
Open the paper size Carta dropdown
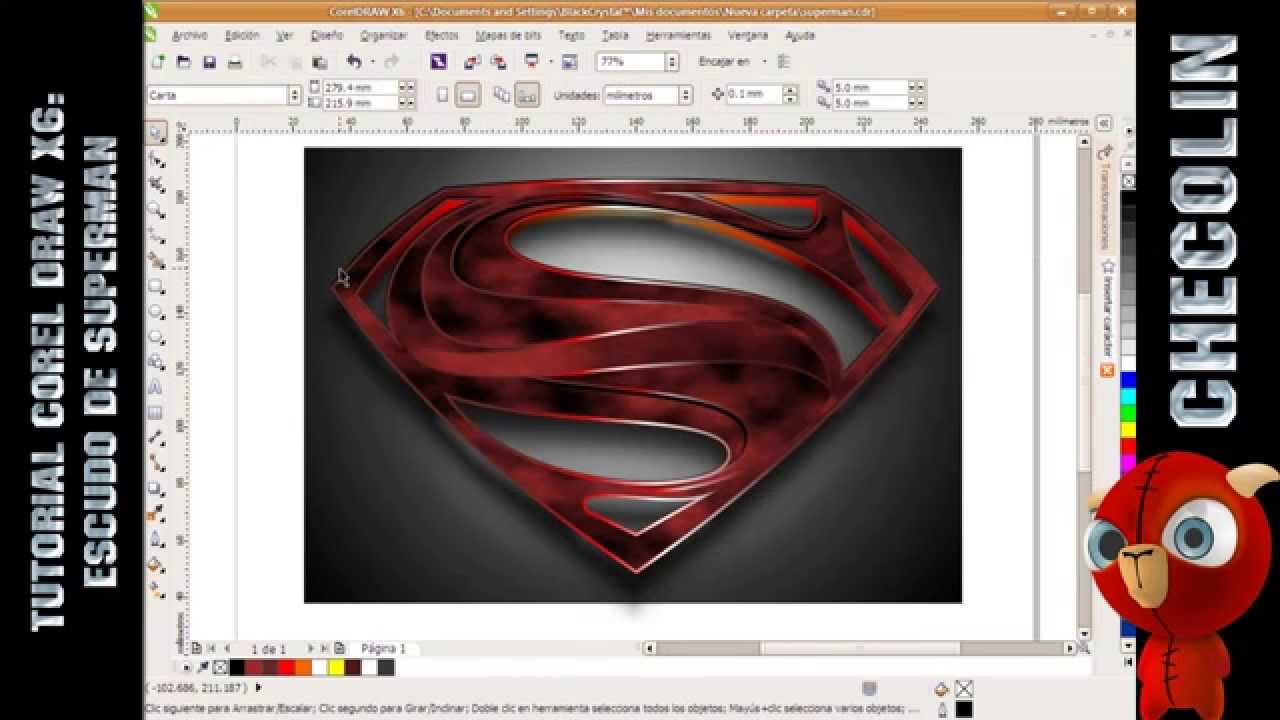[x=294, y=95]
